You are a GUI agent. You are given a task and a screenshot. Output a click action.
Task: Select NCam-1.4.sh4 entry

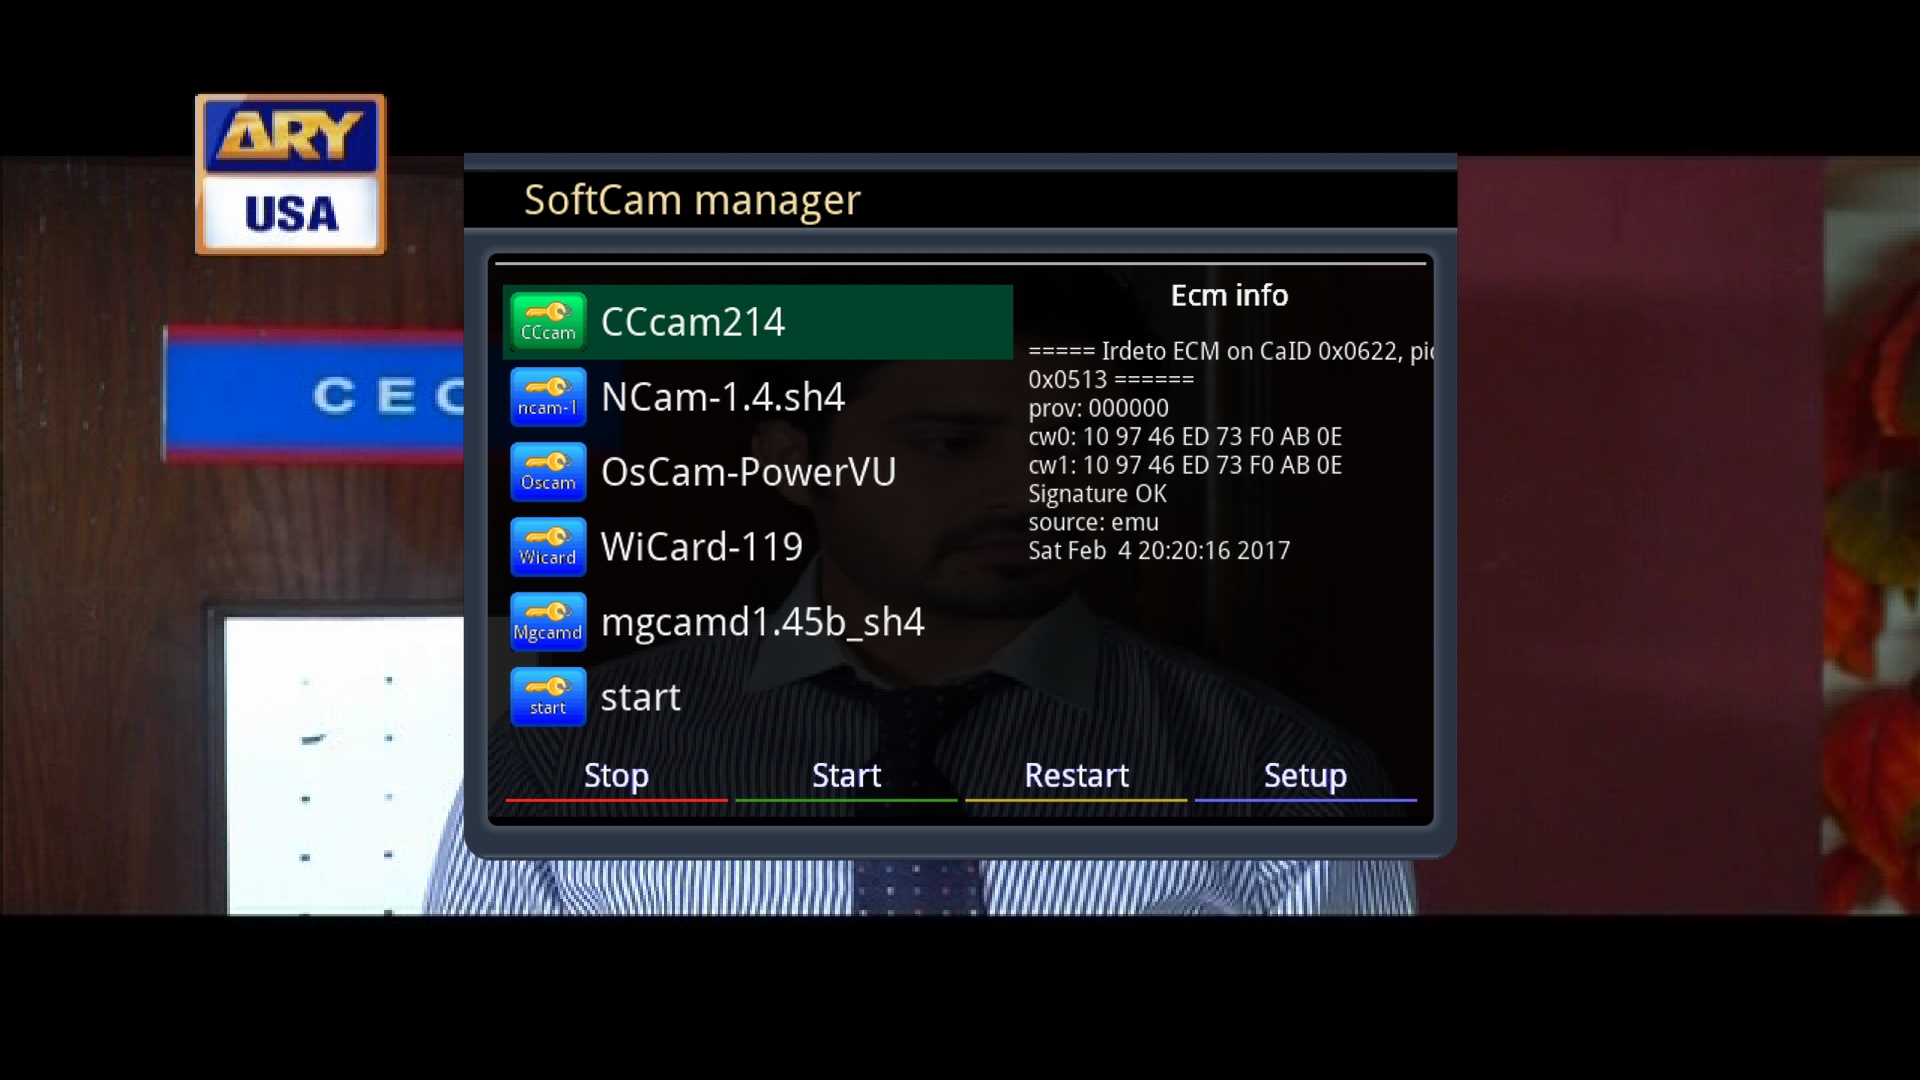(723, 397)
